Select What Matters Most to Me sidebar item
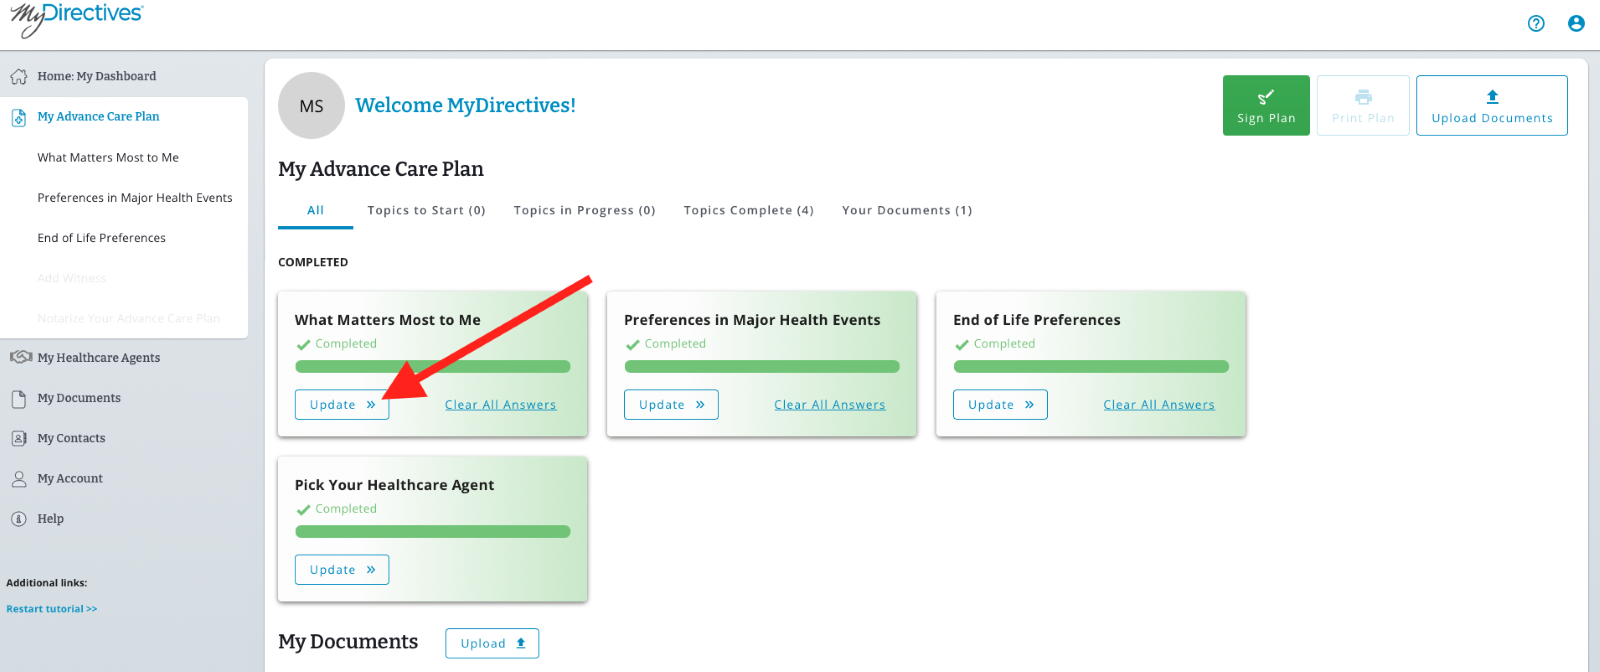1600x672 pixels. tap(108, 157)
